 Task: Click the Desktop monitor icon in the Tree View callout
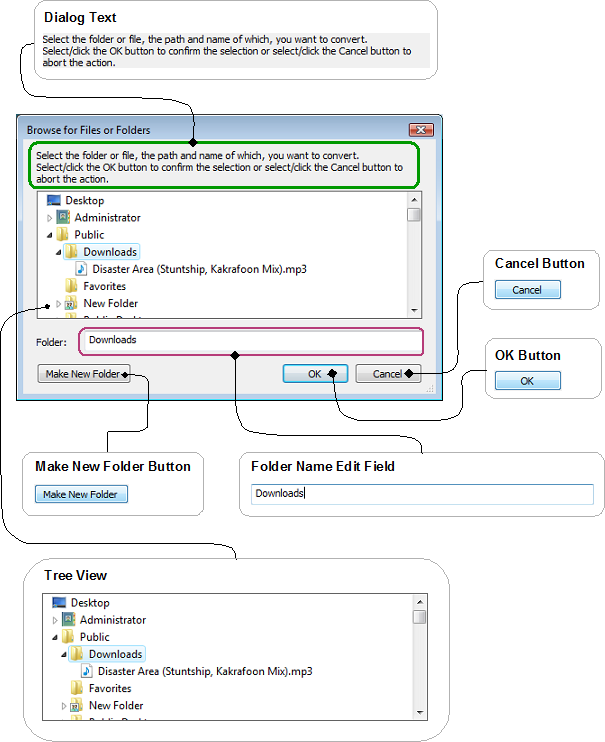[x=59, y=603]
